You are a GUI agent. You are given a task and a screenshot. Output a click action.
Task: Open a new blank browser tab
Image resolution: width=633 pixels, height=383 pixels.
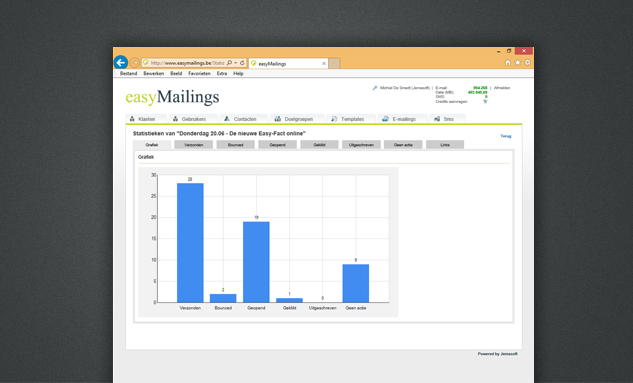coord(334,63)
